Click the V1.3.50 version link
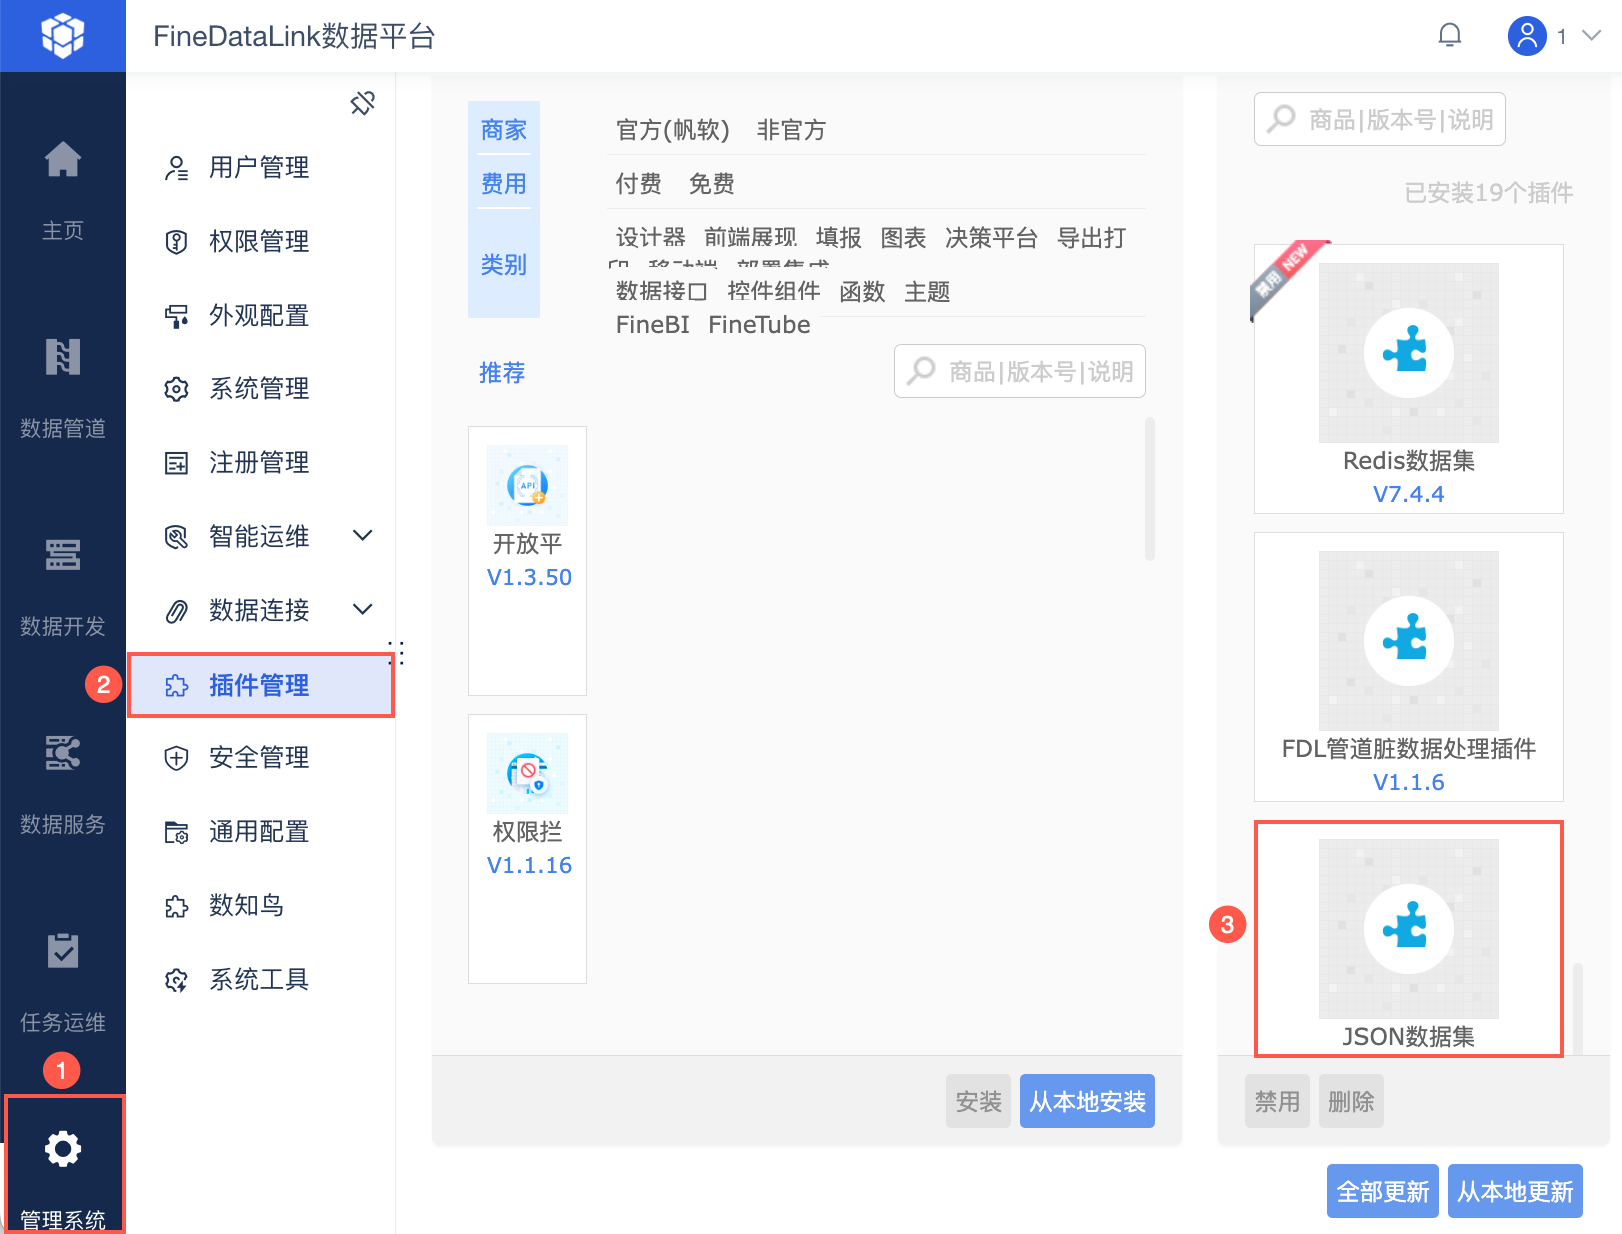 click(529, 578)
